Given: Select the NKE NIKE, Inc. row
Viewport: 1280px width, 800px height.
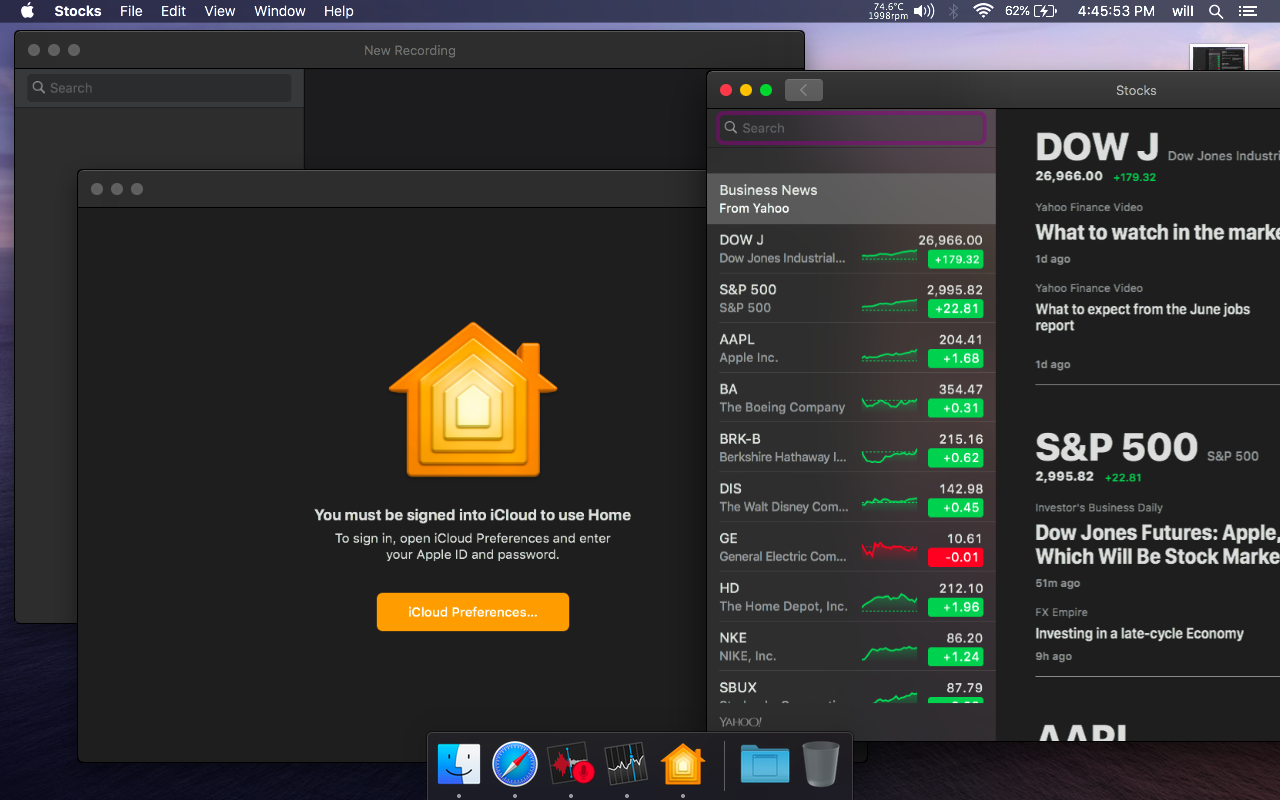Looking at the screenshot, I should click(852, 646).
